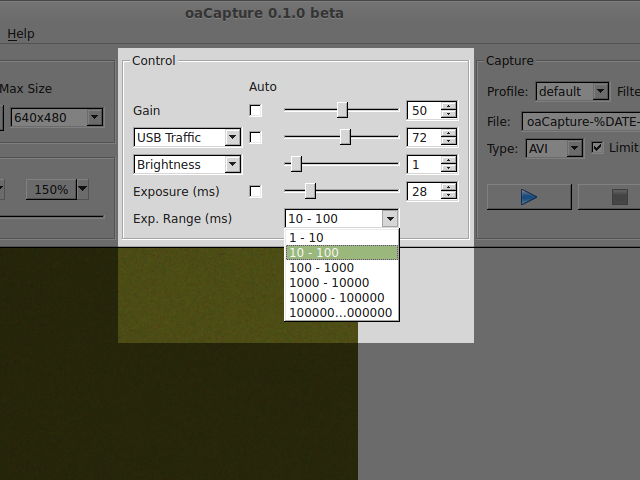Increase Gain value with spinner up arrow
Screen dimensions: 640x480
[449, 106]
